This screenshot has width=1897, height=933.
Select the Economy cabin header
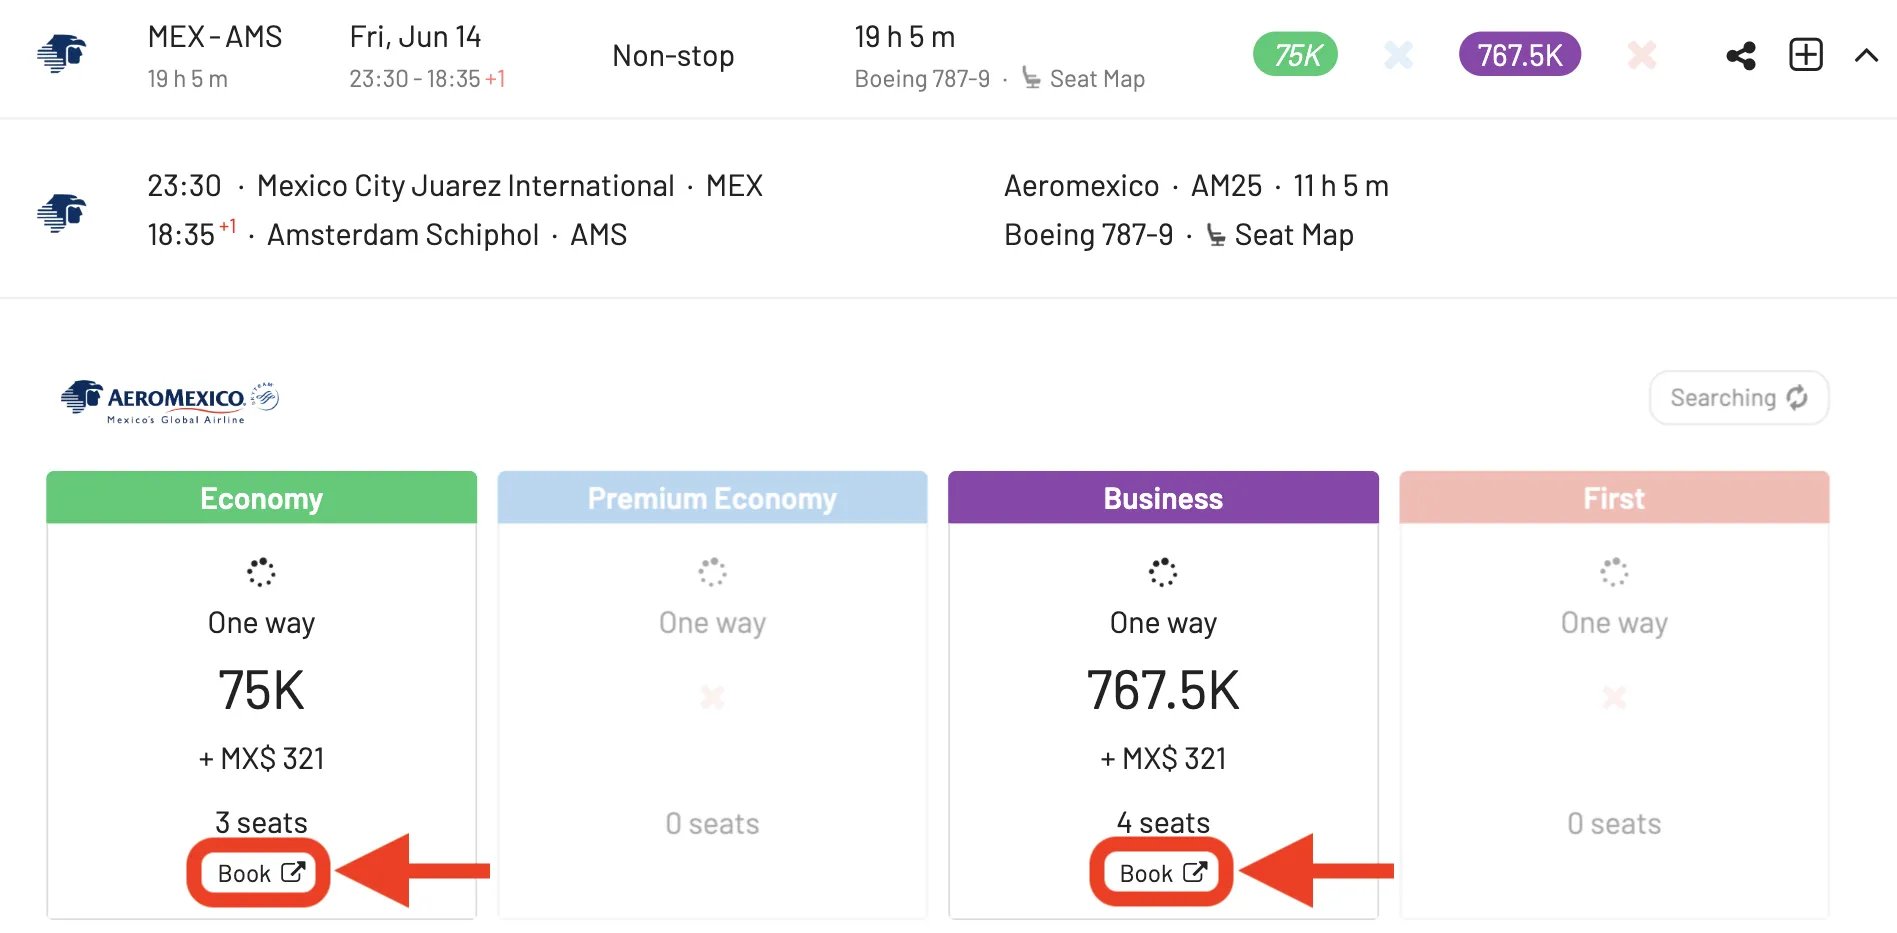click(x=261, y=498)
